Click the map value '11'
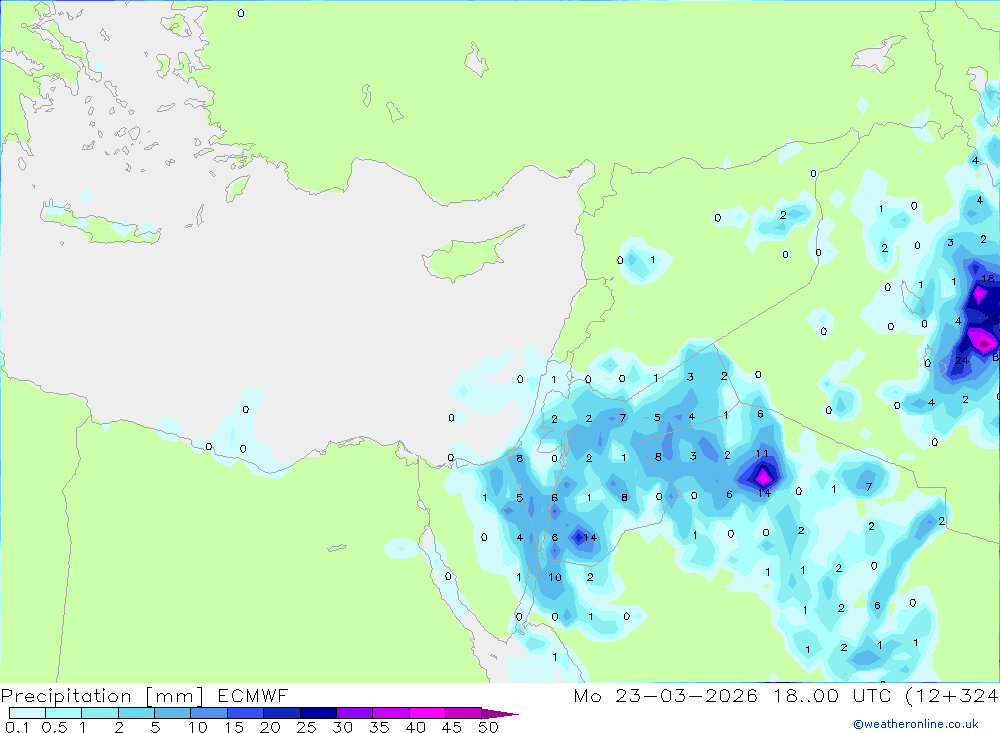This screenshot has height=733, width=1000. tap(762, 454)
